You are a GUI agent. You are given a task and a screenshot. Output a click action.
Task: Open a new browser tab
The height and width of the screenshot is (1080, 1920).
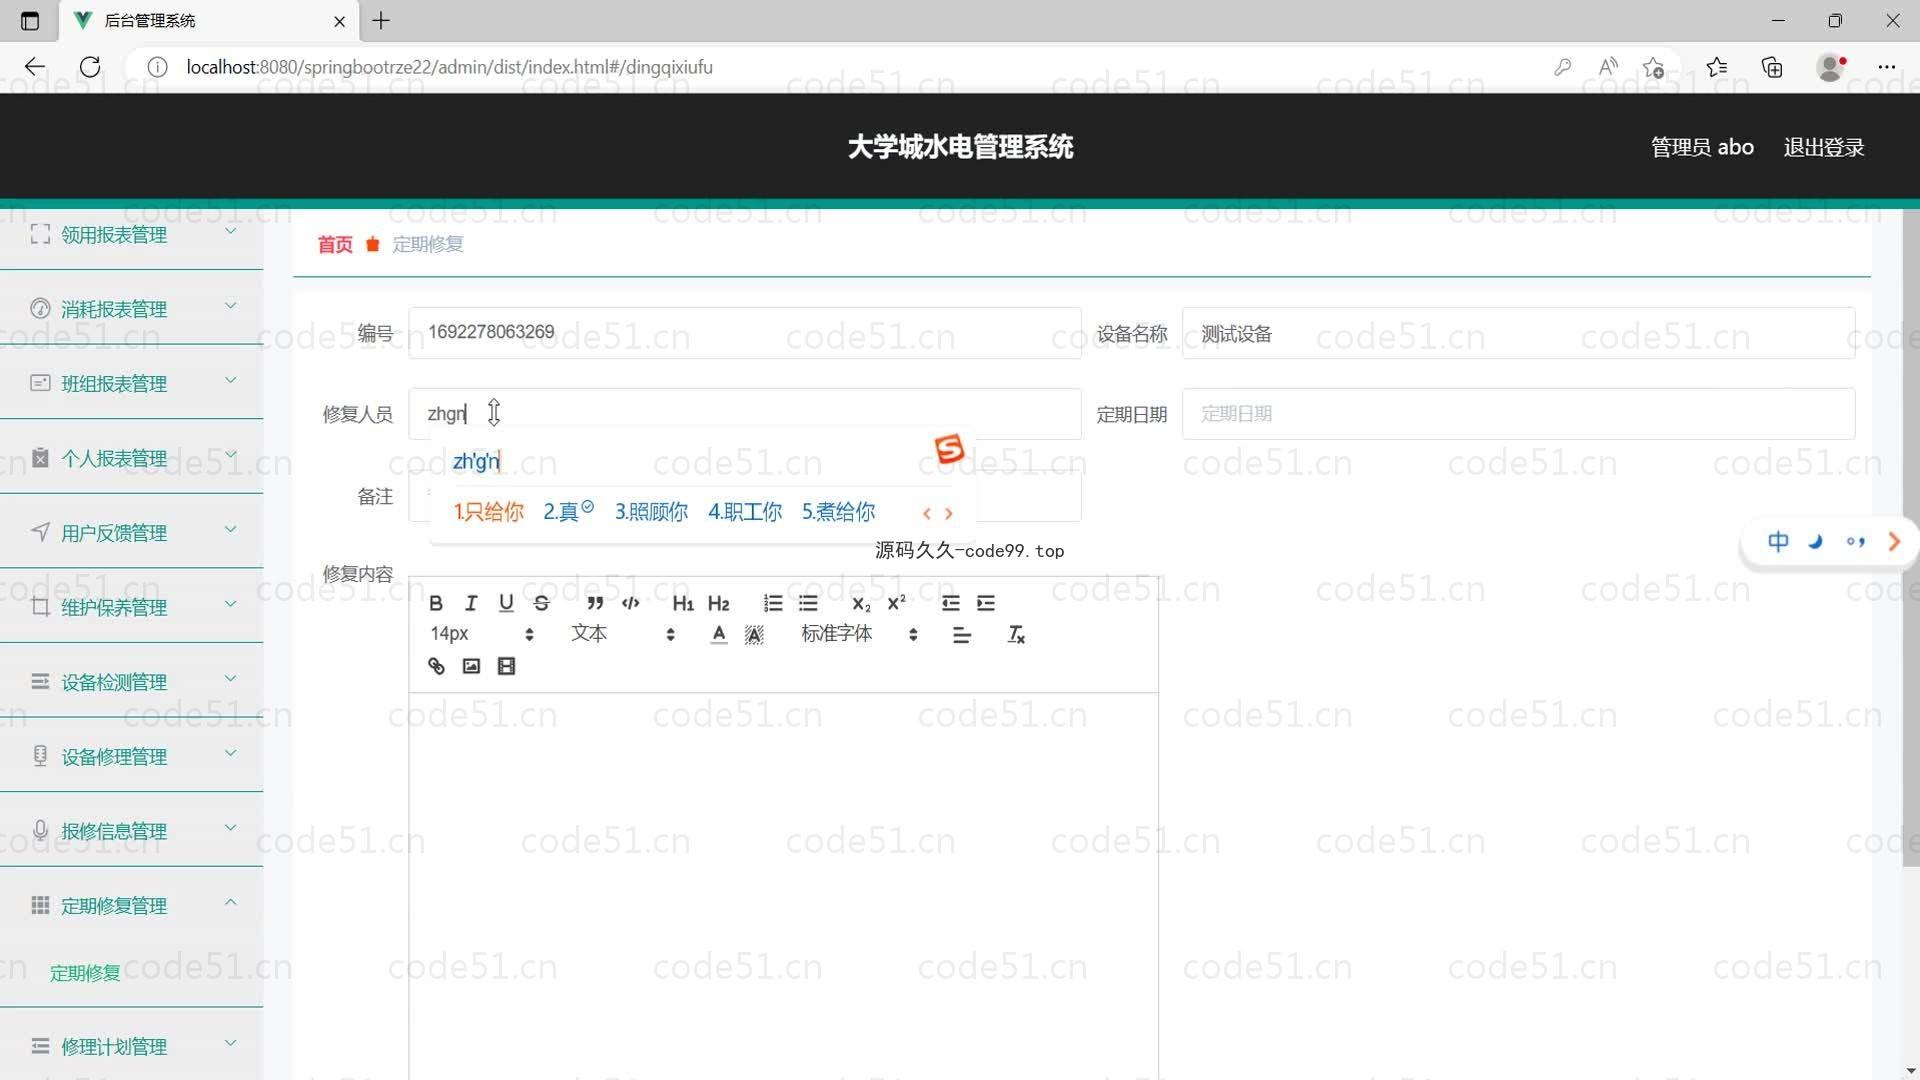pyautogui.click(x=381, y=20)
